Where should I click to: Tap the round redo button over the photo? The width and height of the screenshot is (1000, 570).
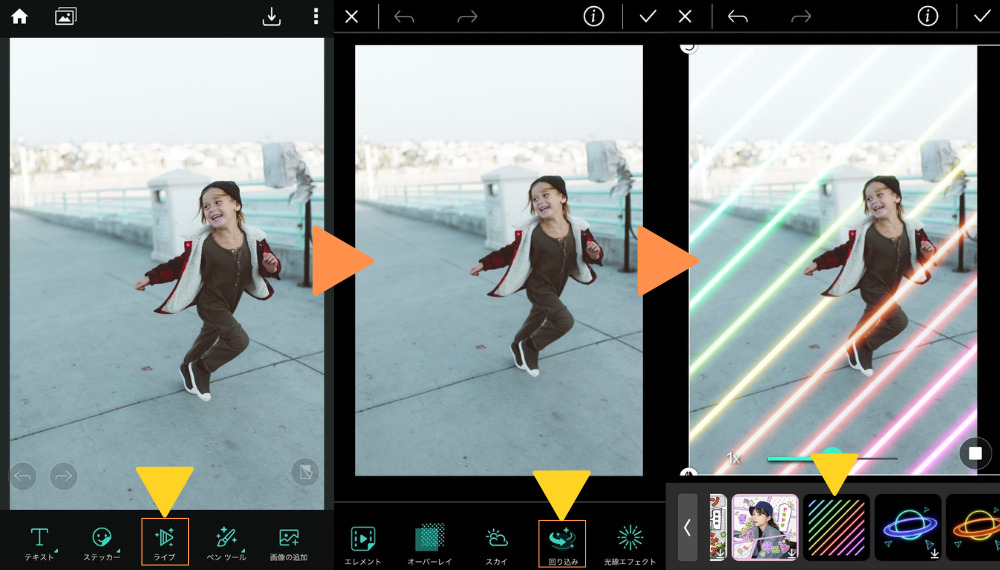click(63, 476)
